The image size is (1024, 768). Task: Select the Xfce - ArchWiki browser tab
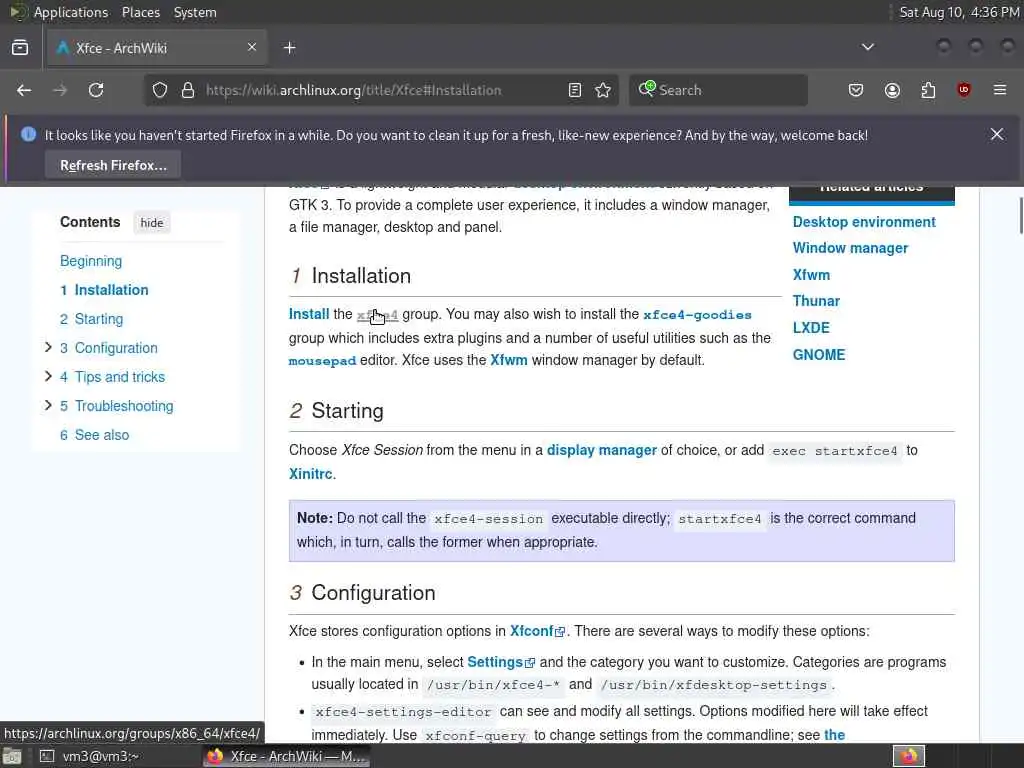tap(157, 48)
